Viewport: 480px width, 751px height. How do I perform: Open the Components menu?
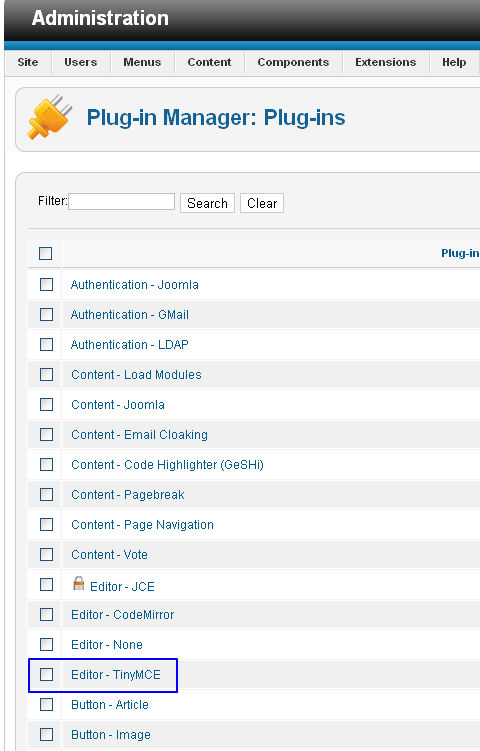[293, 62]
